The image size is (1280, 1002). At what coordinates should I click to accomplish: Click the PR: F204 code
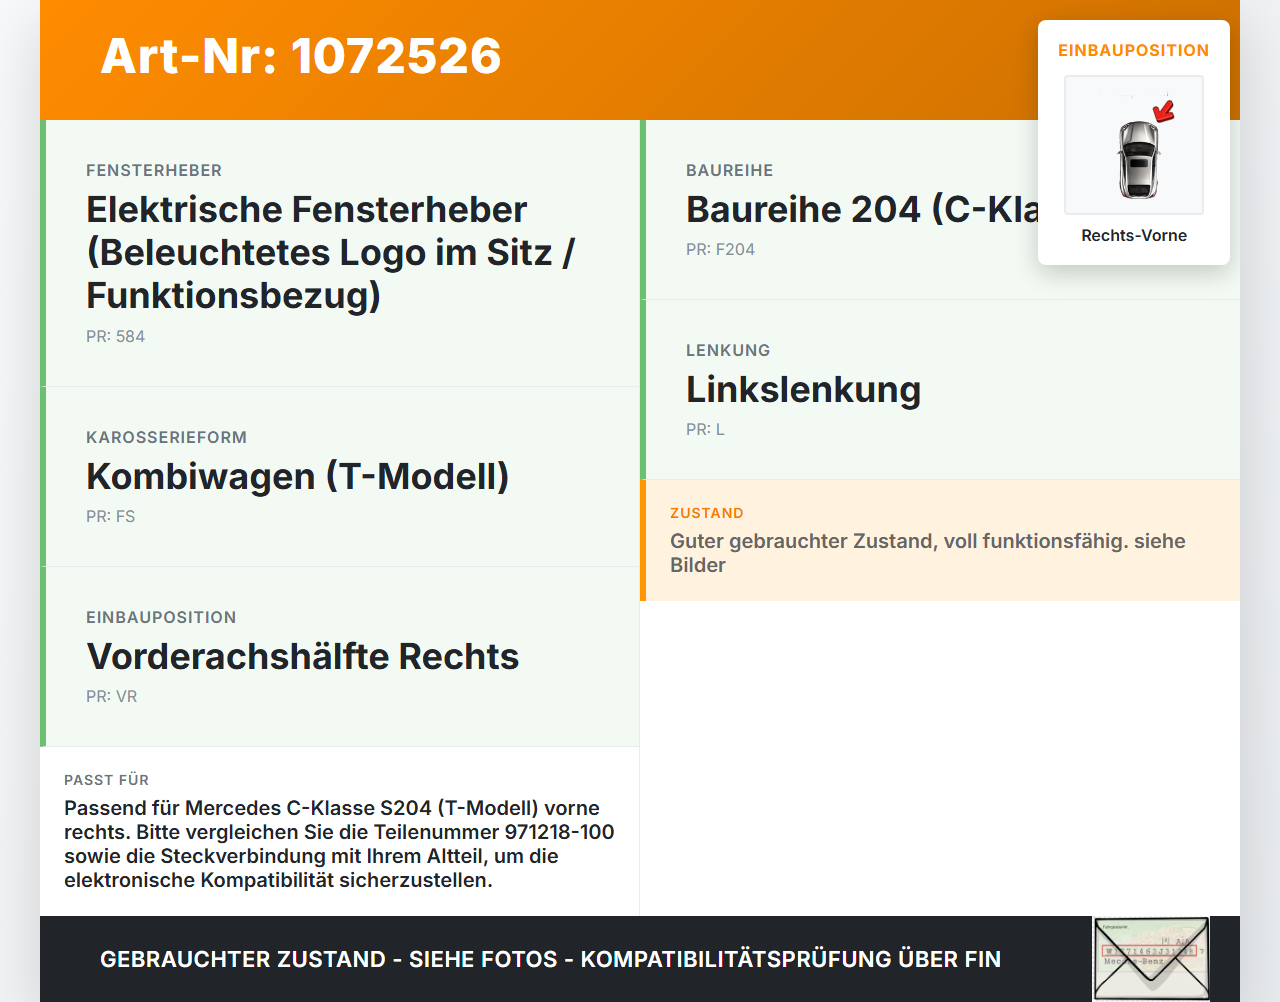720,249
